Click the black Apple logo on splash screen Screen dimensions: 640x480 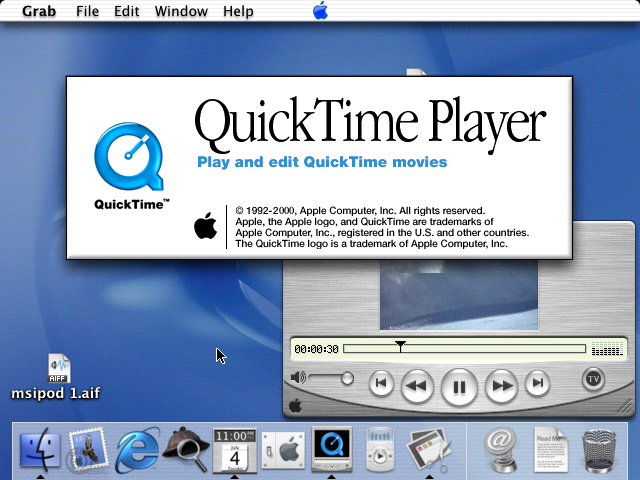pos(205,226)
